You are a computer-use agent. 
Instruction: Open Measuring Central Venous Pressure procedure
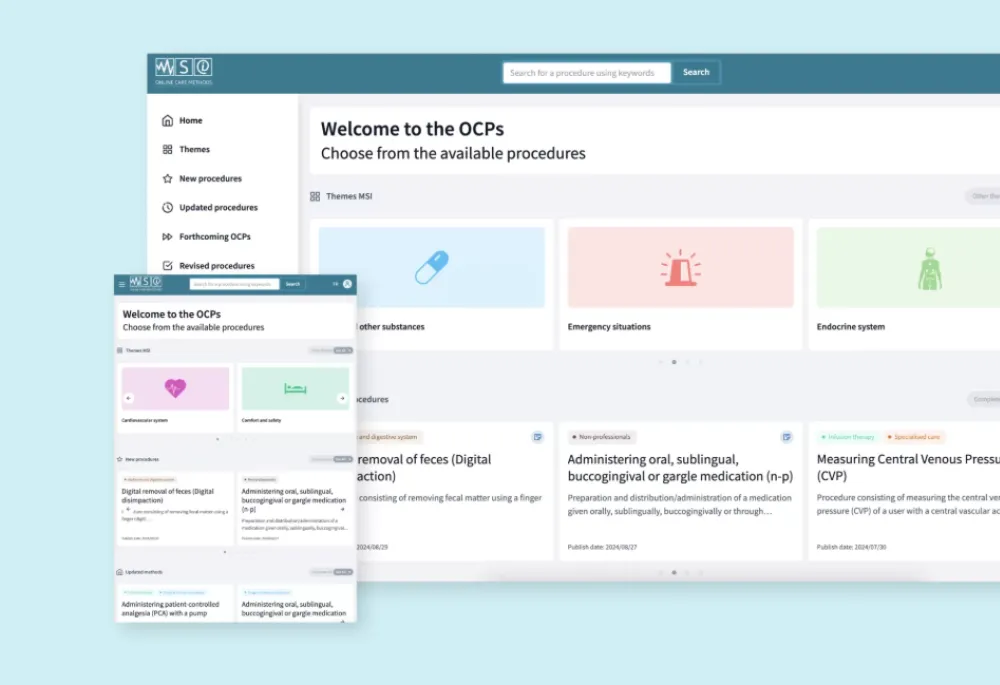907,467
